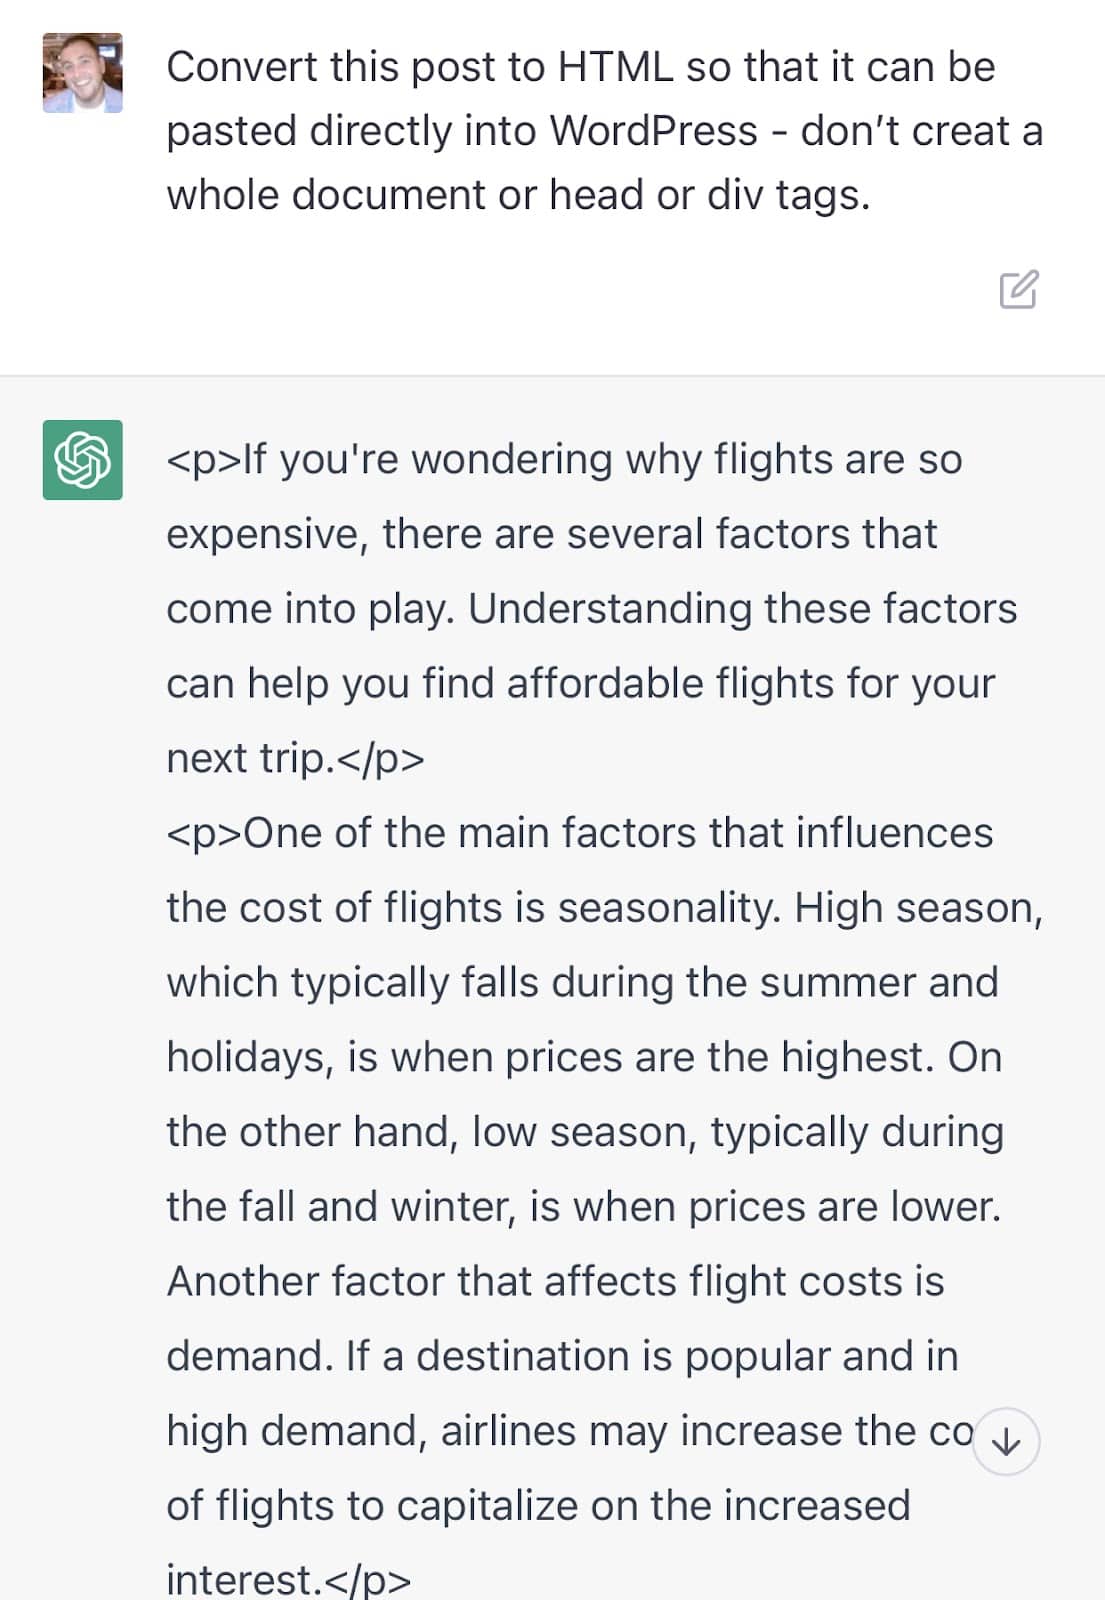Click the text "Understanding these factors"

click(x=742, y=609)
